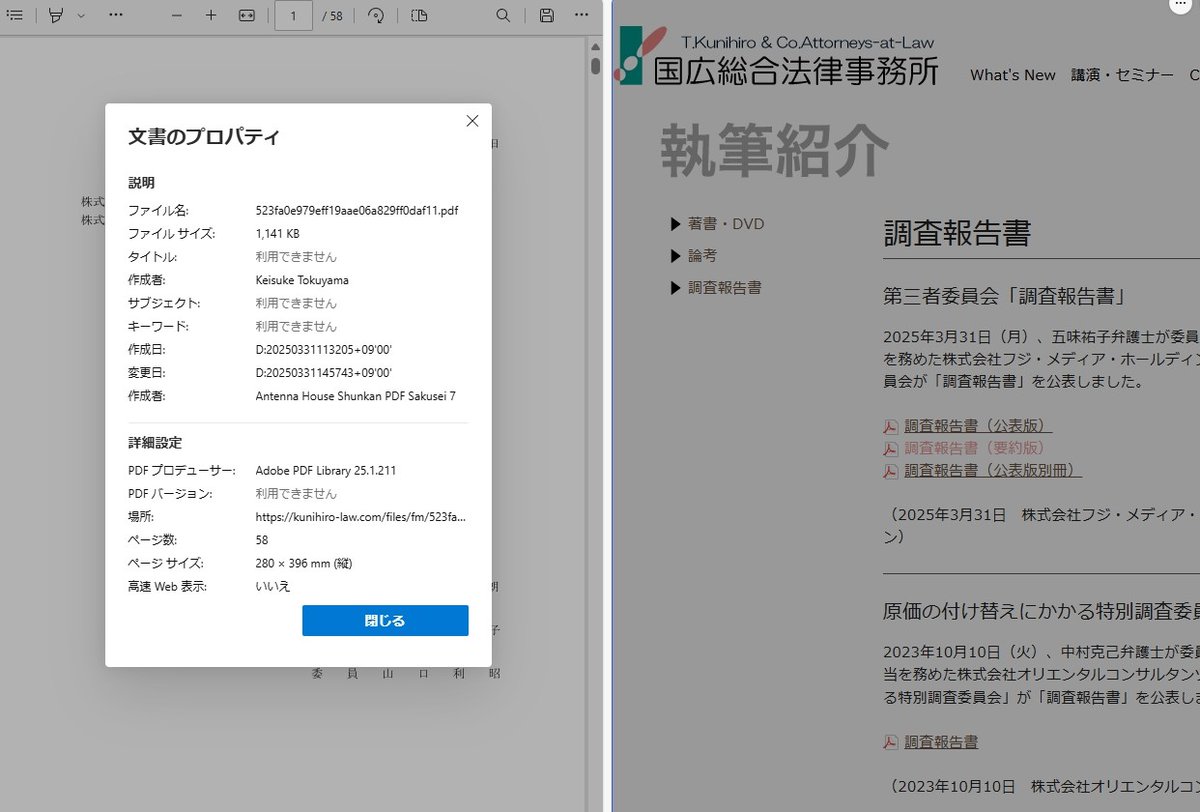The height and width of the screenshot is (812, 1200).
Task: Select the page count value 58
Action: click(x=262, y=540)
